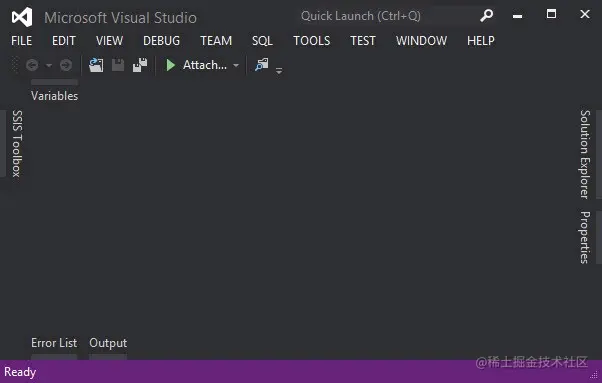Click the Open File folder icon

click(x=96, y=65)
